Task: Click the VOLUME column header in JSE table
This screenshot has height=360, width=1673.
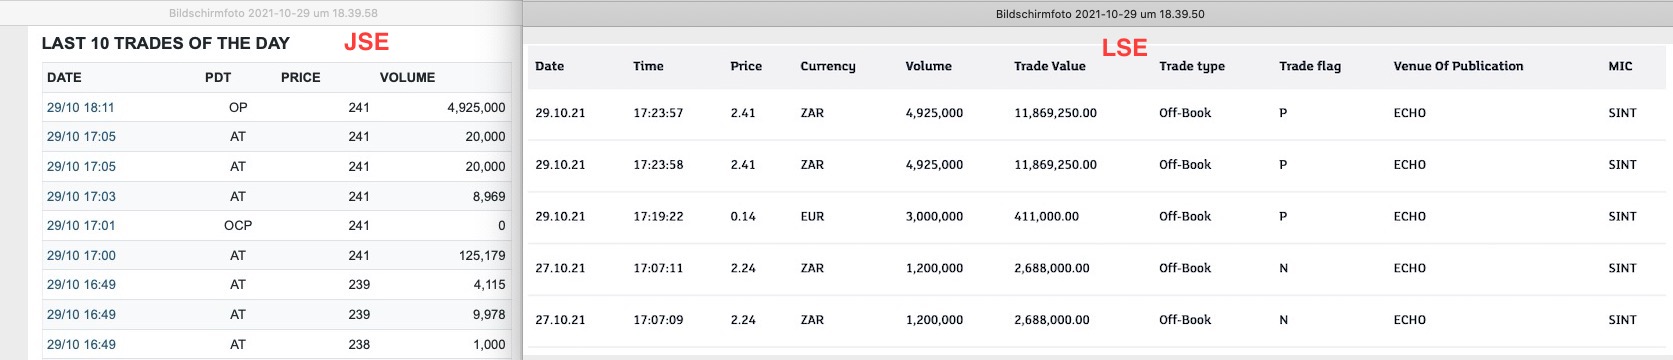Action: (x=407, y=77)
